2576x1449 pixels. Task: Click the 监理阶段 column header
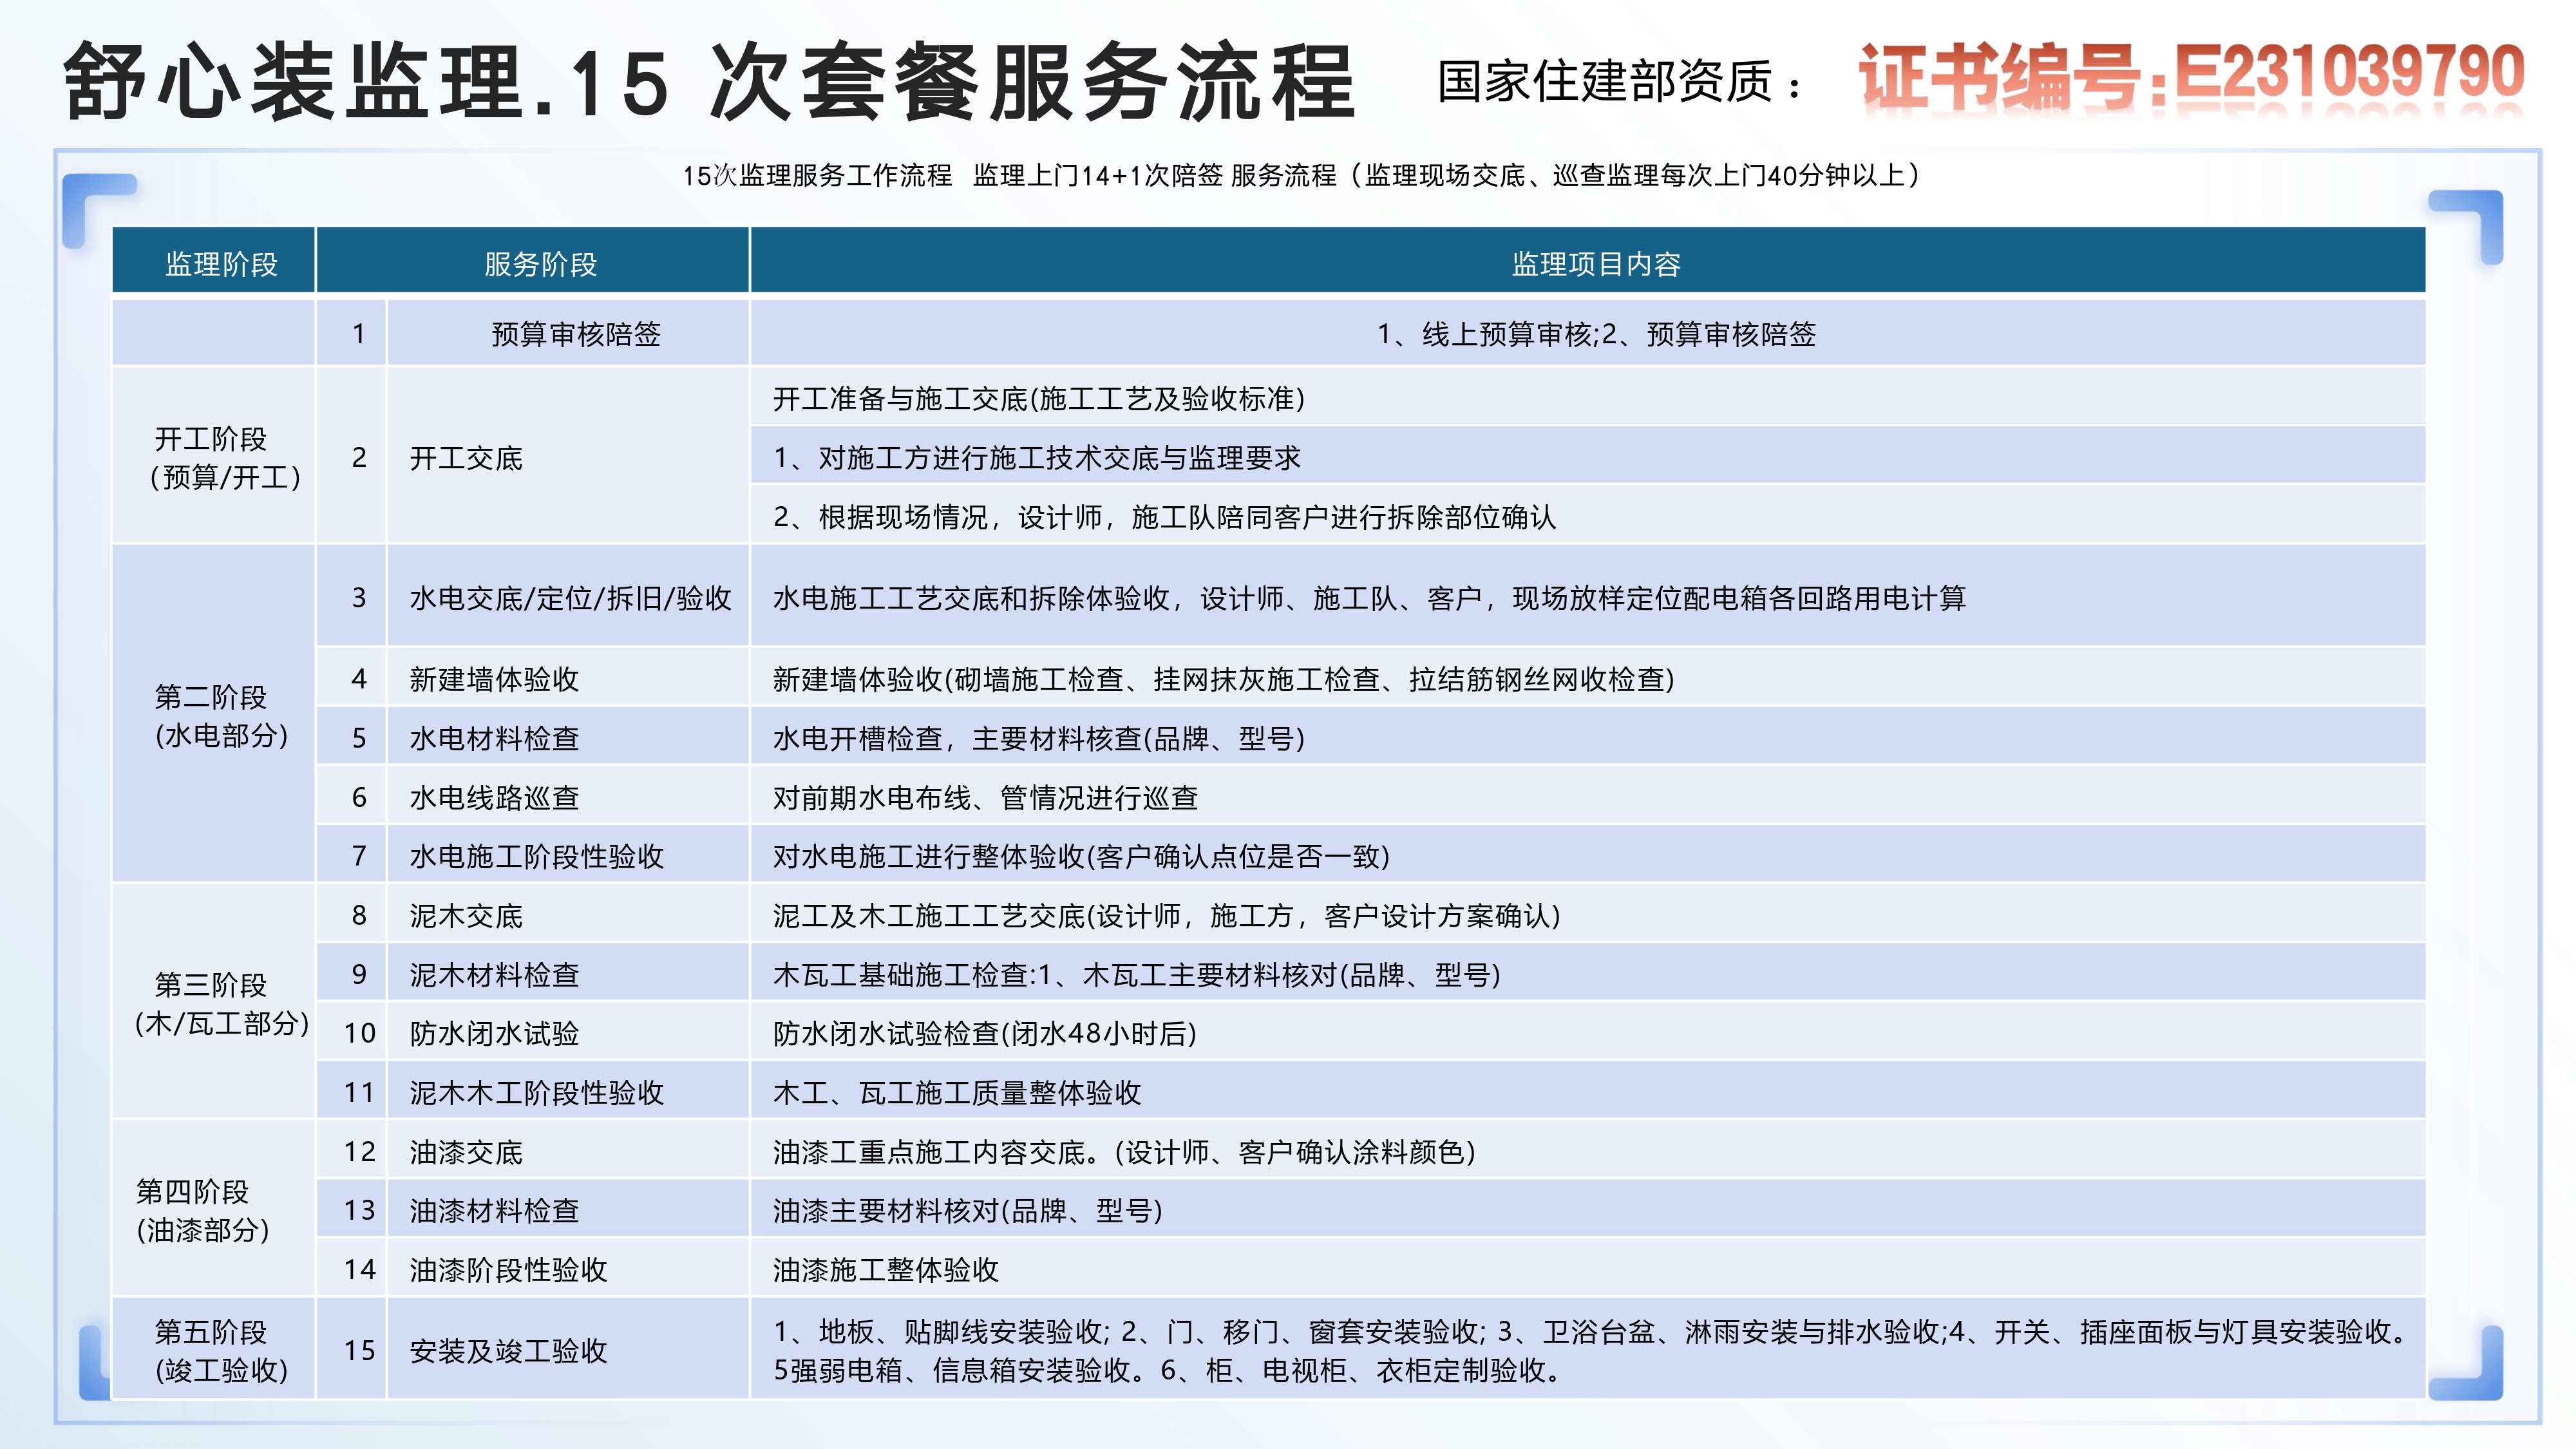tap(221, 264)
